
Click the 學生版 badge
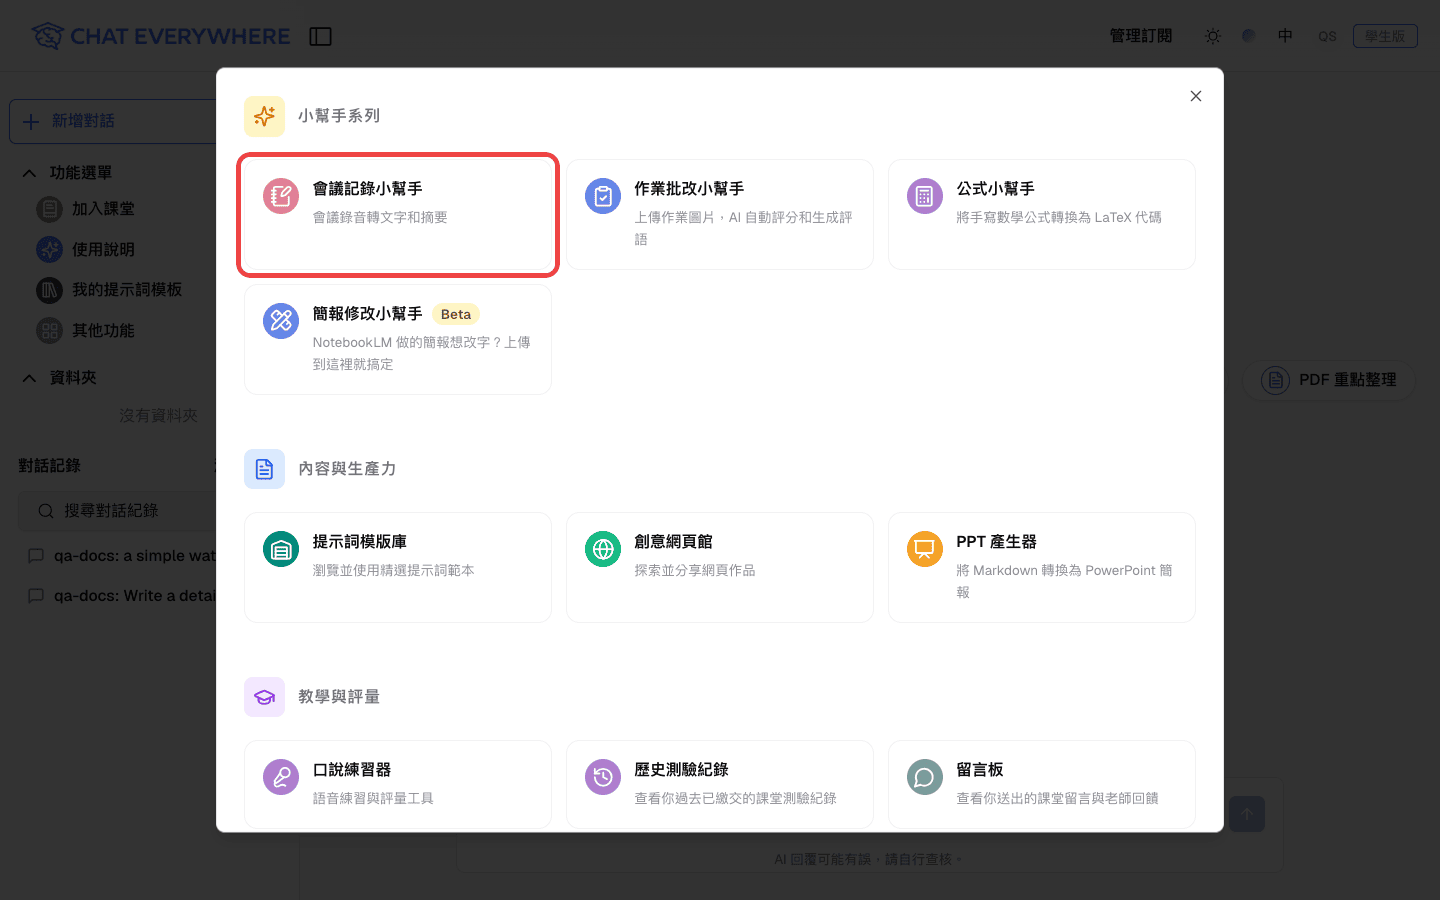tap(1385, 36)
